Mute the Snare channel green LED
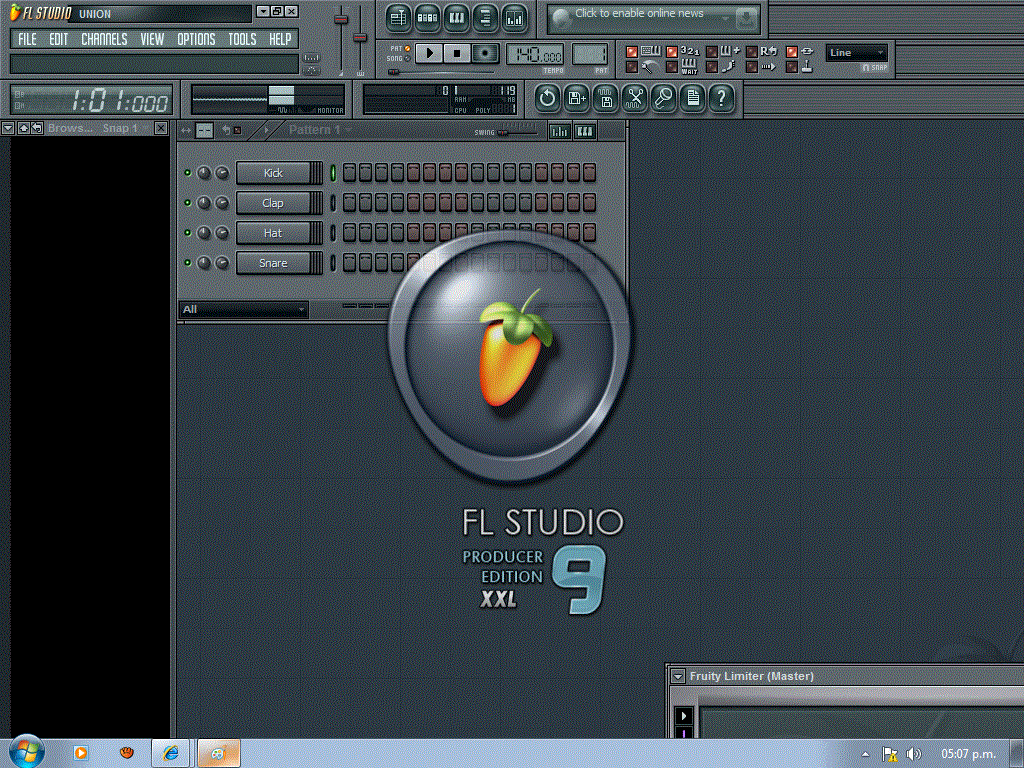The image size is (1024, 768). tap(187, 263)
